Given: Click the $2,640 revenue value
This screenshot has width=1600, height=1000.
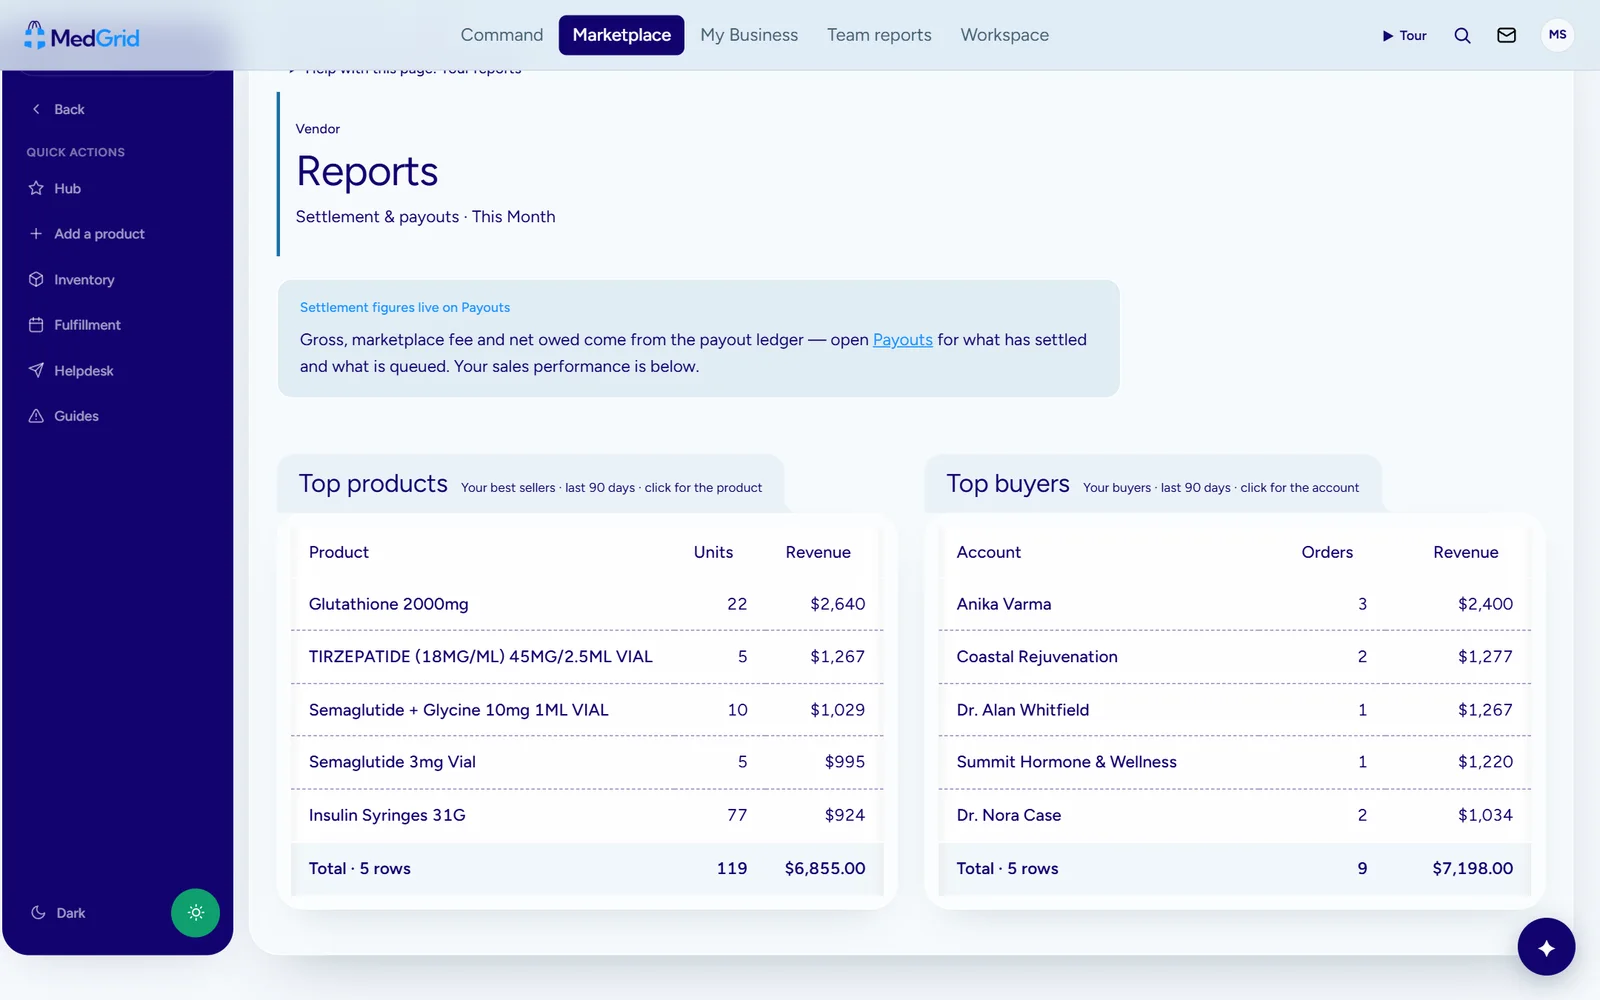Looking at the screenshot, I should pos(838,604).
